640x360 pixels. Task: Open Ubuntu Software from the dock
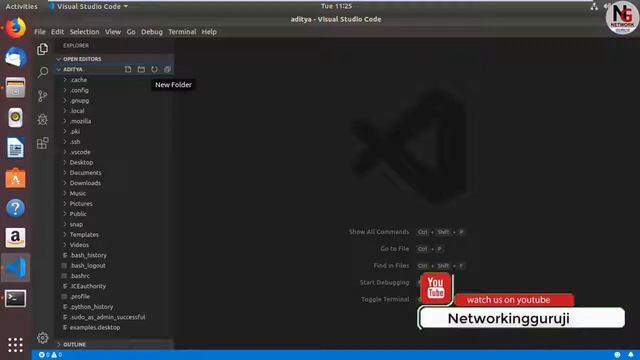point(16,178)
